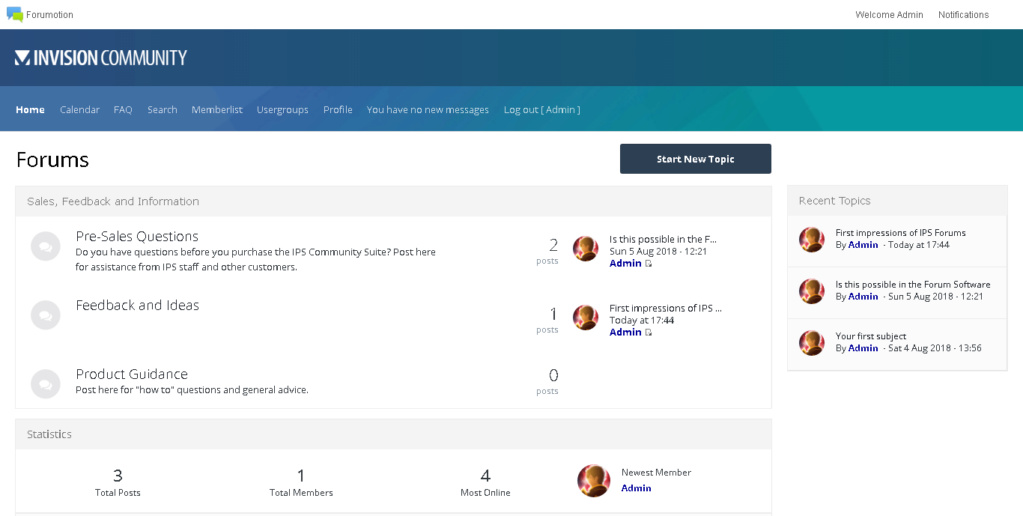Click the '2 posts' count for Pre-Sales Questions
This screenshot has height=516, width=1023.
click(547, 251)
